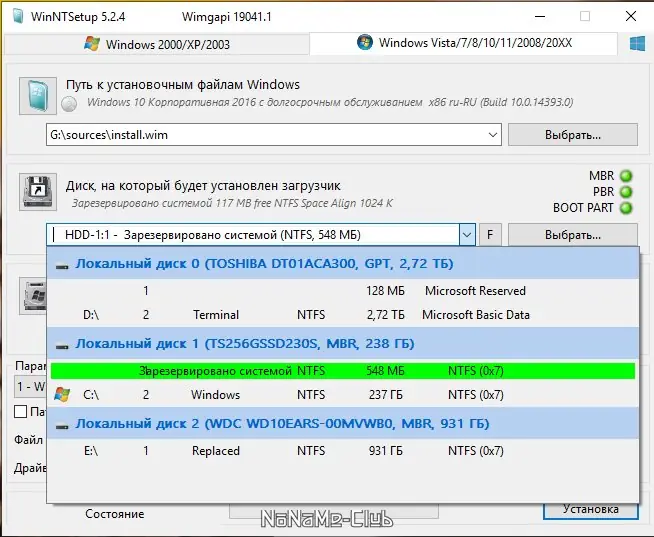
Task: Click the installation drive icon behind dropdown
Action: pyautogui.click(x=33, y=296)
